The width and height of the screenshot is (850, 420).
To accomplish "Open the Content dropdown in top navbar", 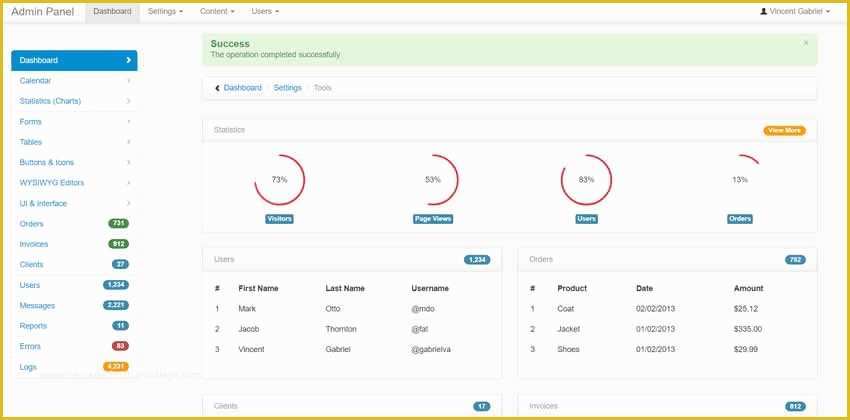I will coord(217,11).
